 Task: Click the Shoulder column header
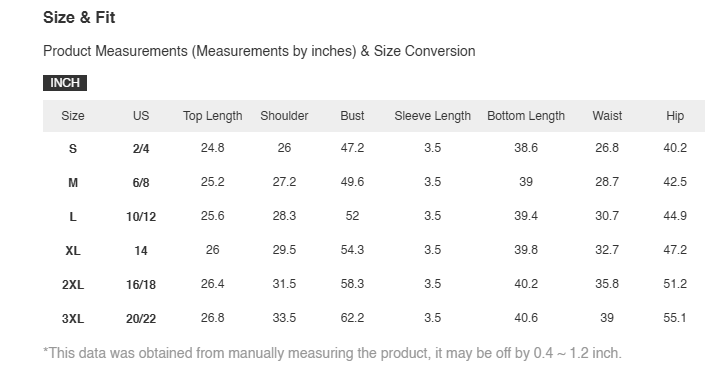(284, 116)
